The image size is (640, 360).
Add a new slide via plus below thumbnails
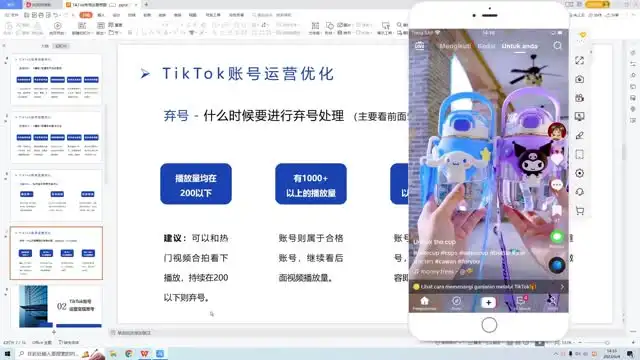click(x=53, y=332)
